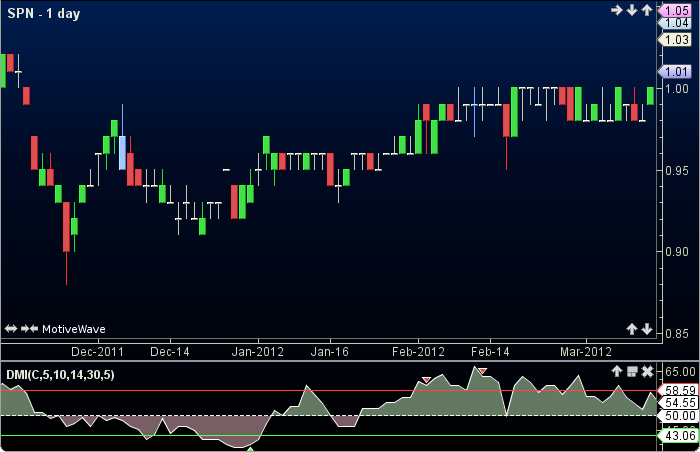Click the Jan-2012 date label
Screen dimensions: 700x452
point(258,352)
